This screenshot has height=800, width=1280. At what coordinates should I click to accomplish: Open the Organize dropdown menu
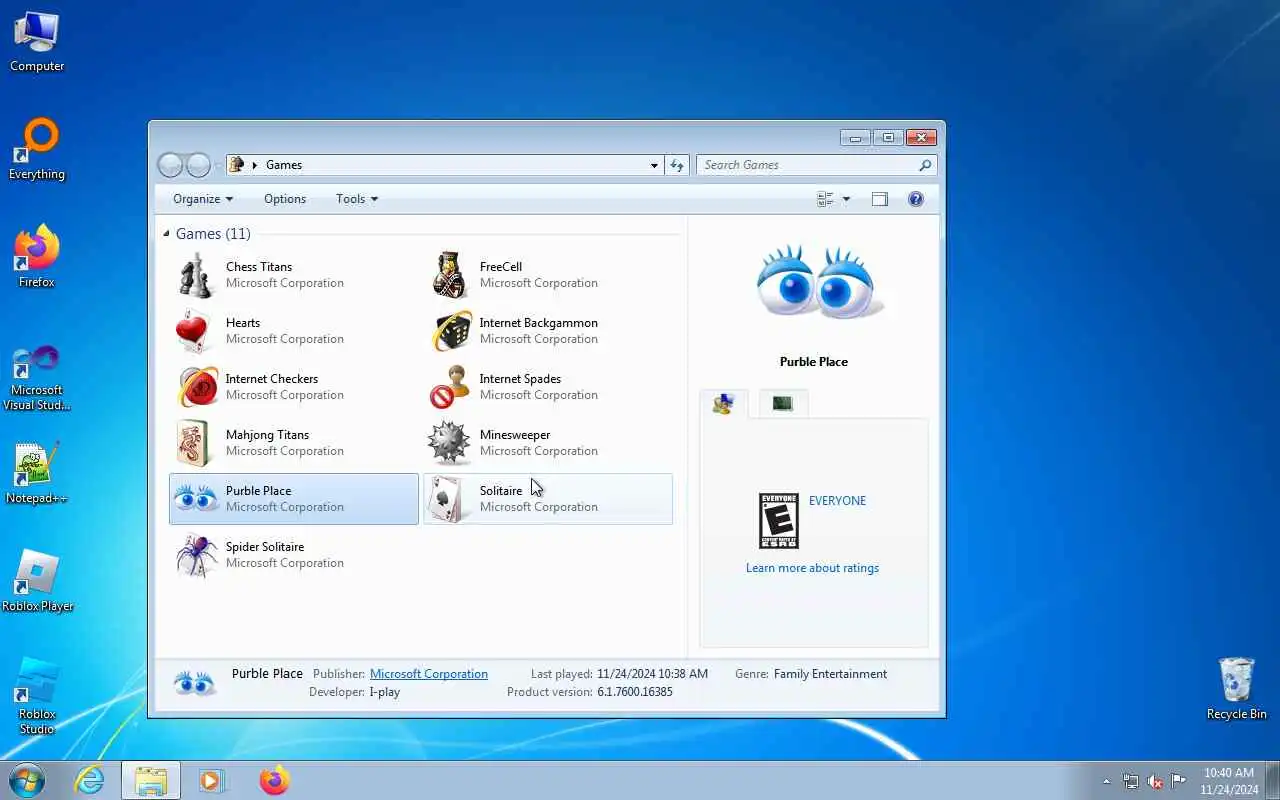coord(203,199)
